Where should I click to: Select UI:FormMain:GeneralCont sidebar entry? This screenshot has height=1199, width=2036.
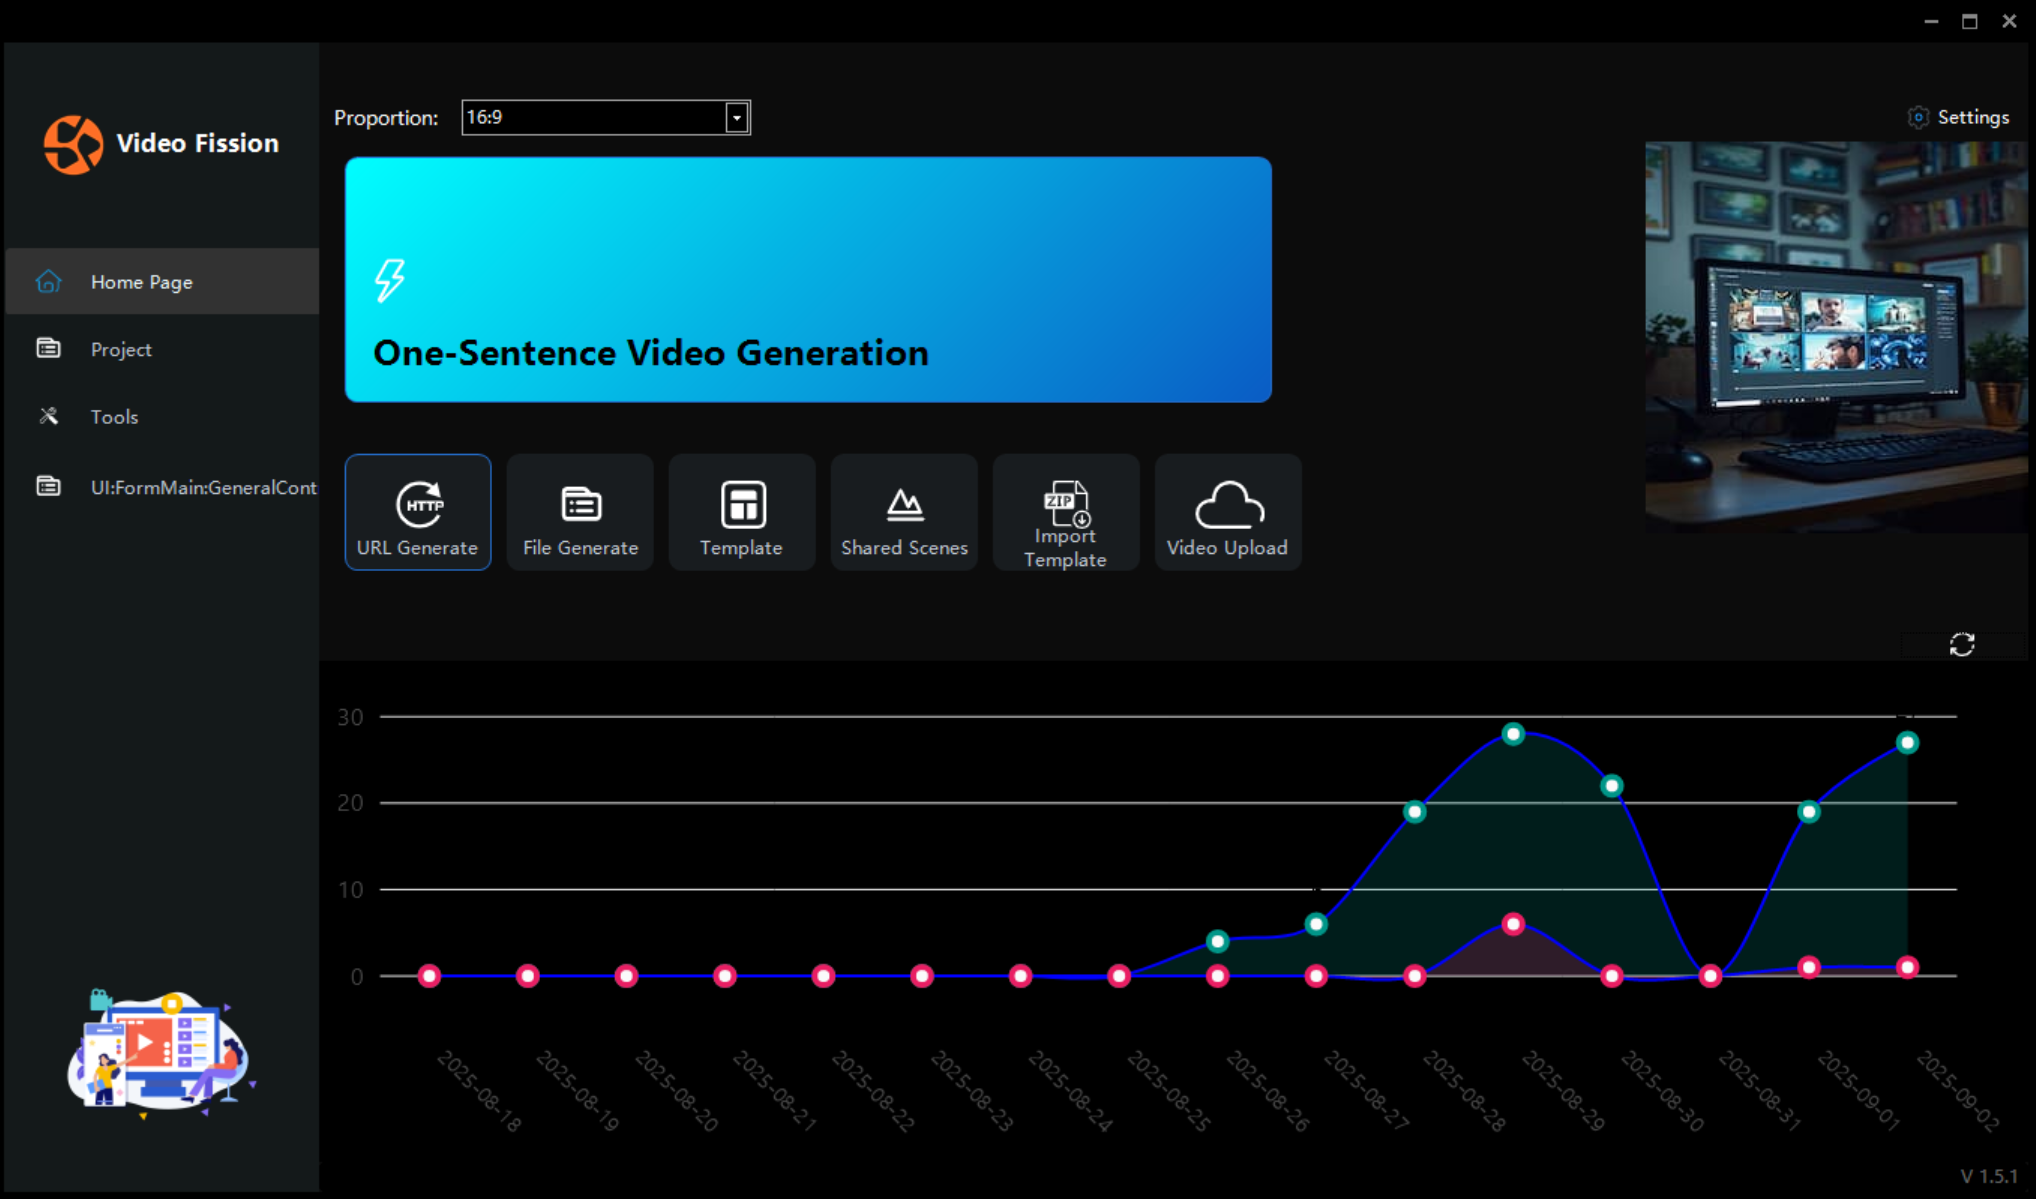point(203,487)
